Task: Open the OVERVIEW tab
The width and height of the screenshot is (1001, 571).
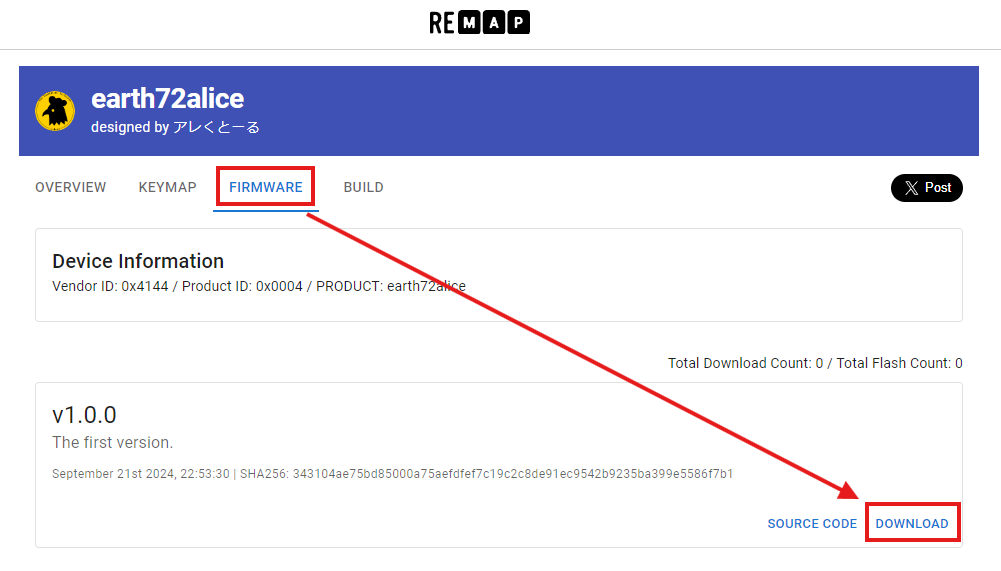Action: [x=70, y=187]
